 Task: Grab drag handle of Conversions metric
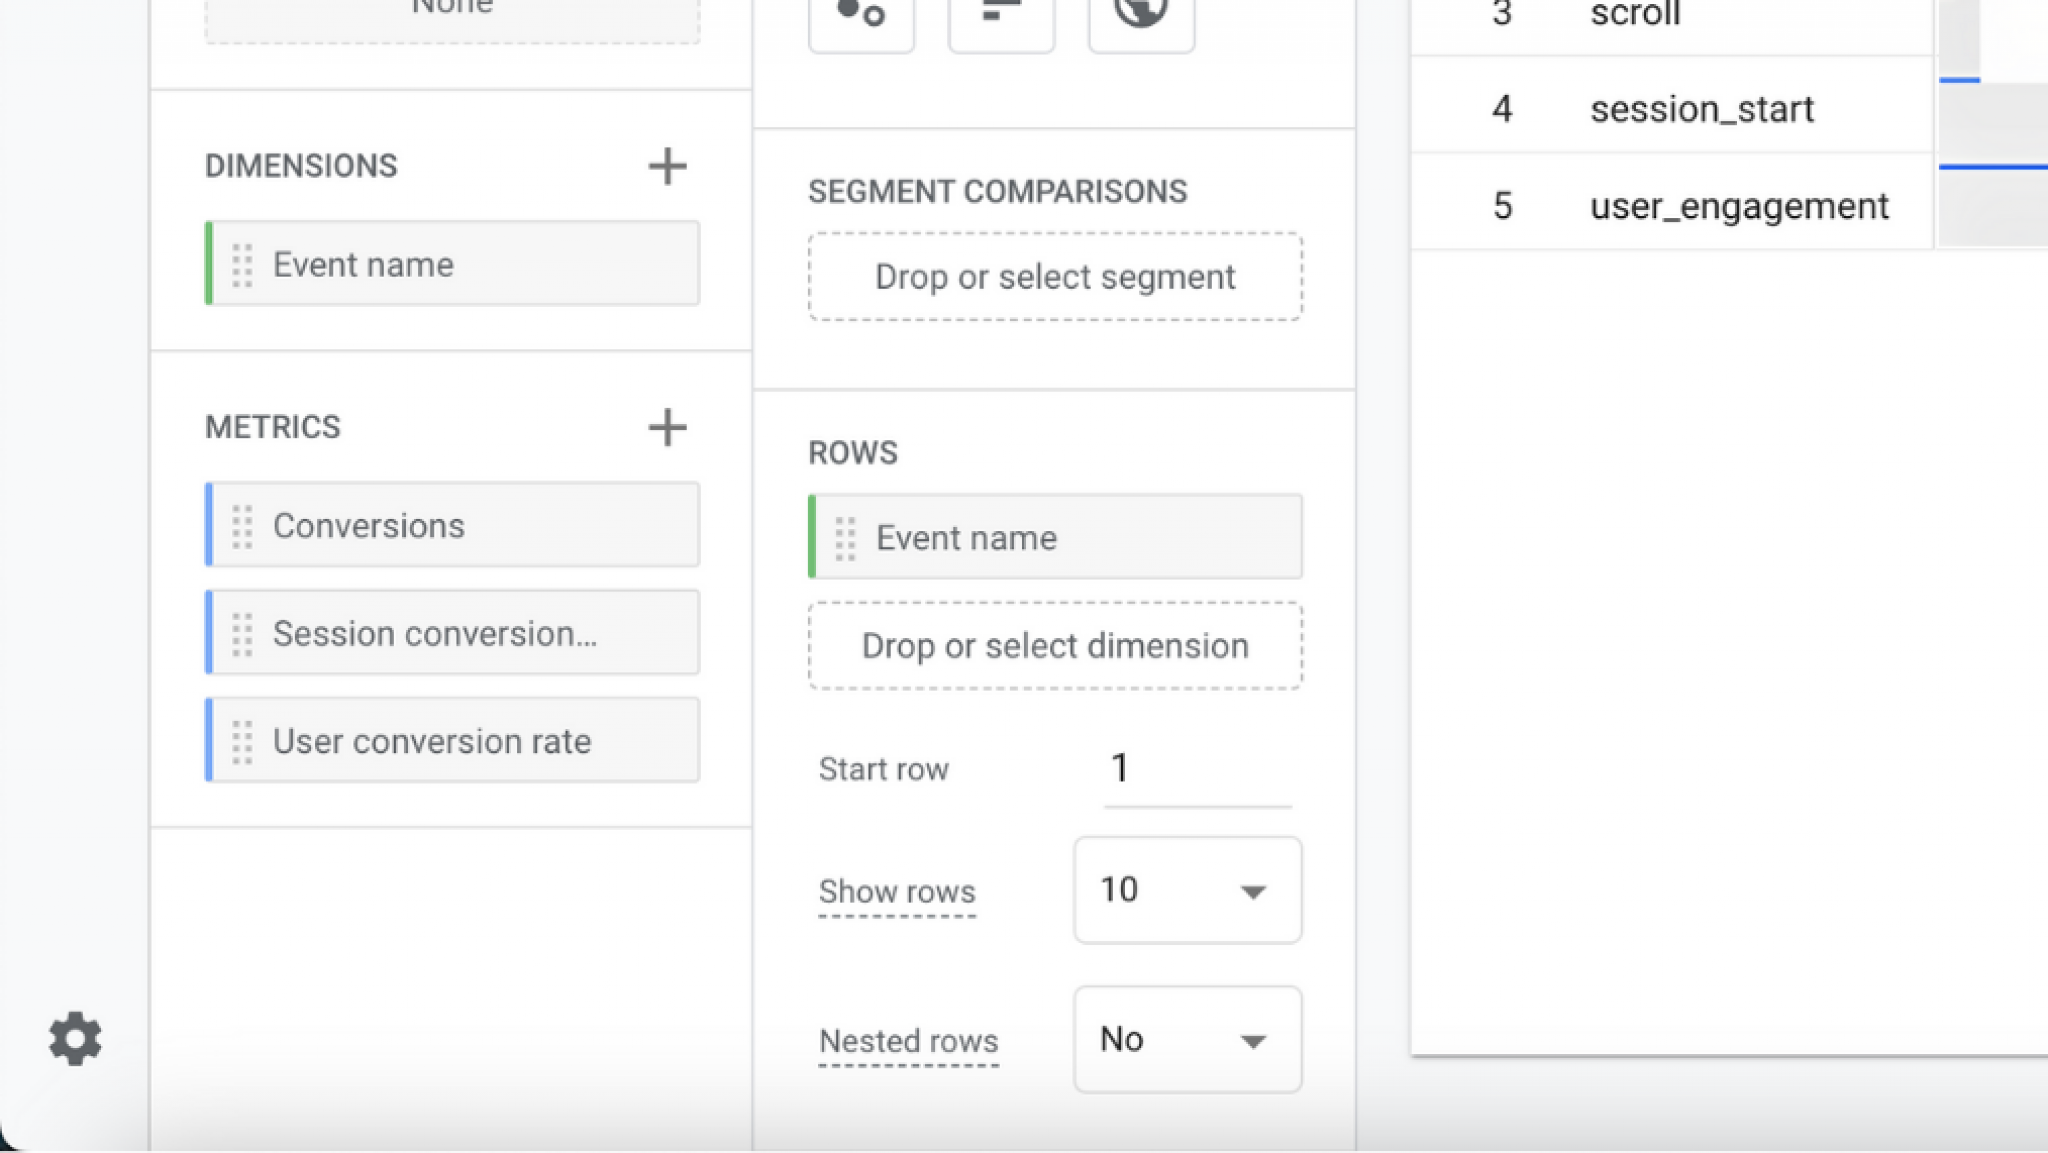tap(242, 526)
